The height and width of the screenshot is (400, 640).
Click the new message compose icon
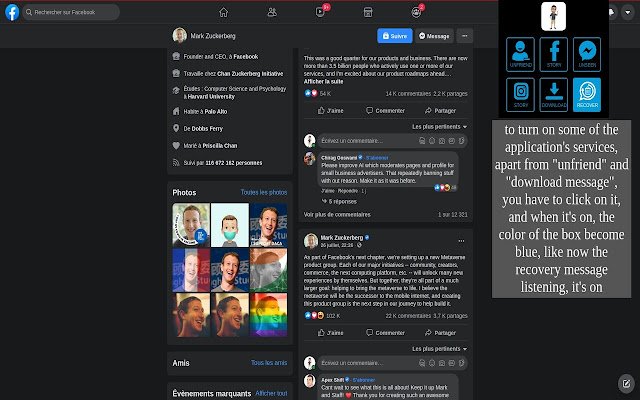(x=626, y=383)
